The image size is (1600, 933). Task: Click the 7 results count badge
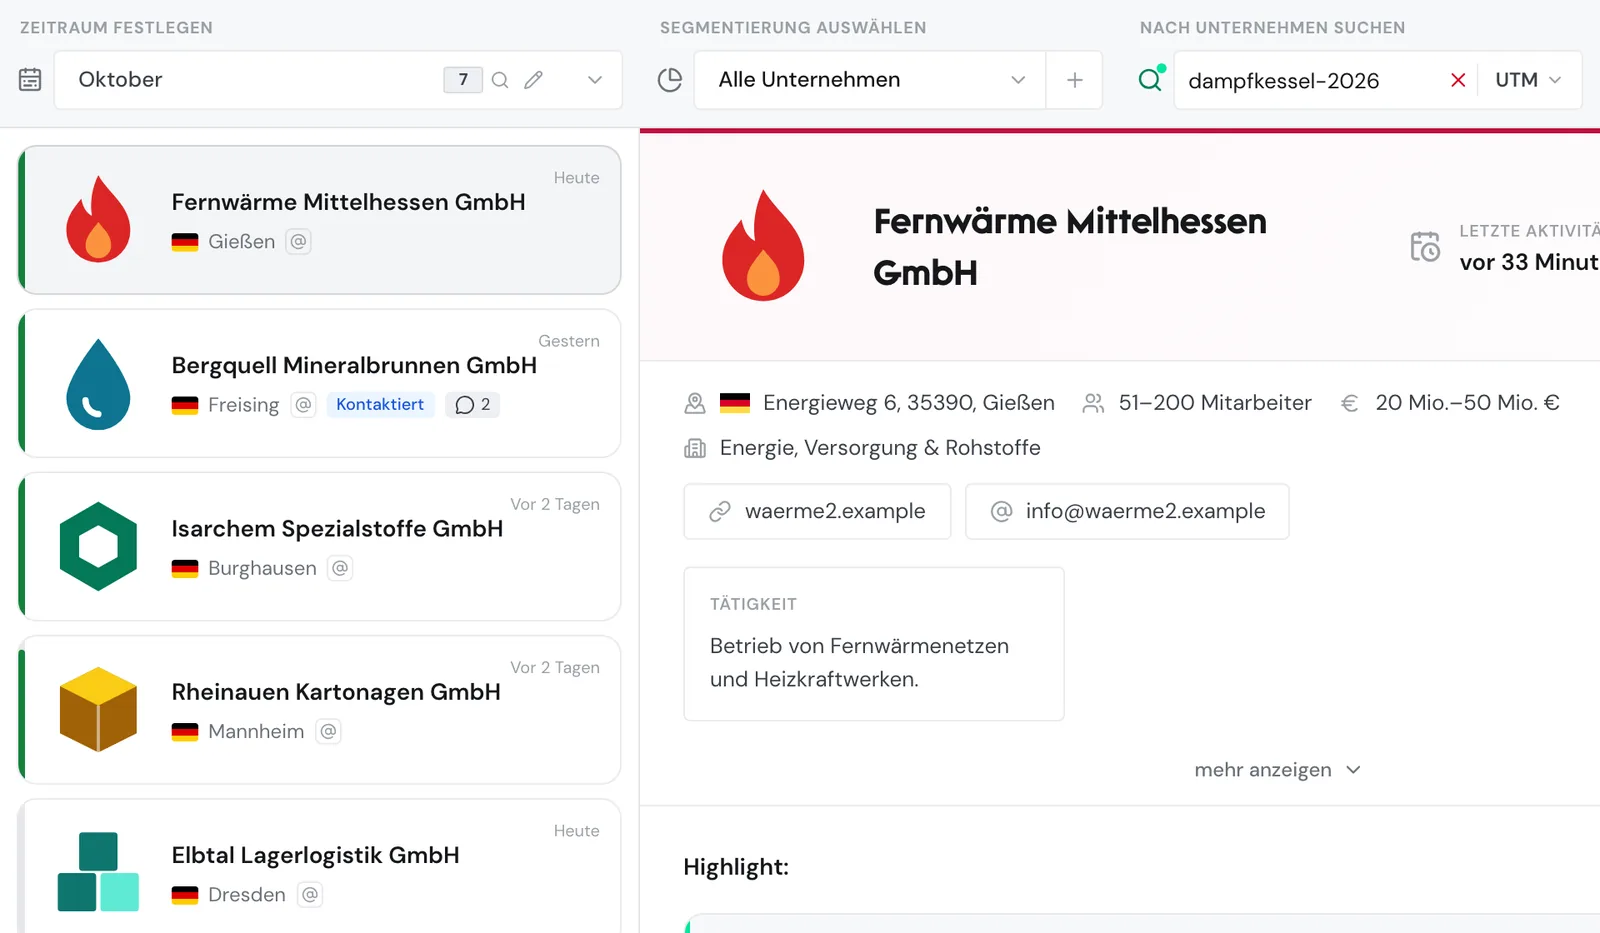463,80
